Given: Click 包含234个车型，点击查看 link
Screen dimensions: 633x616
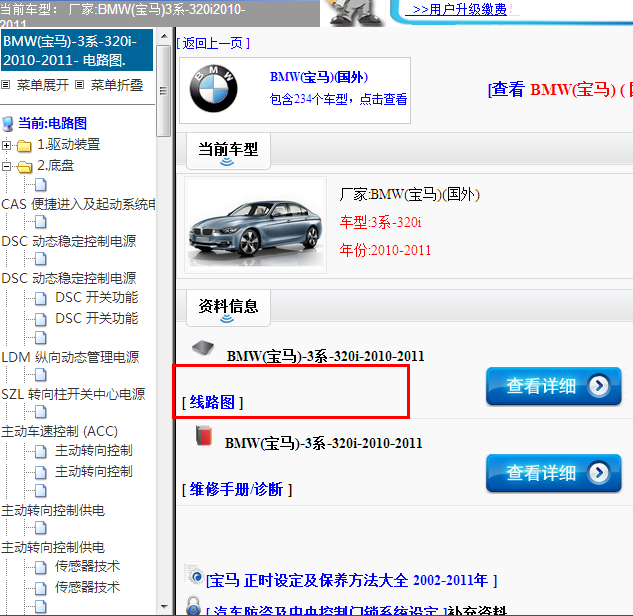Looking at the screenshot, I should 338,99.
